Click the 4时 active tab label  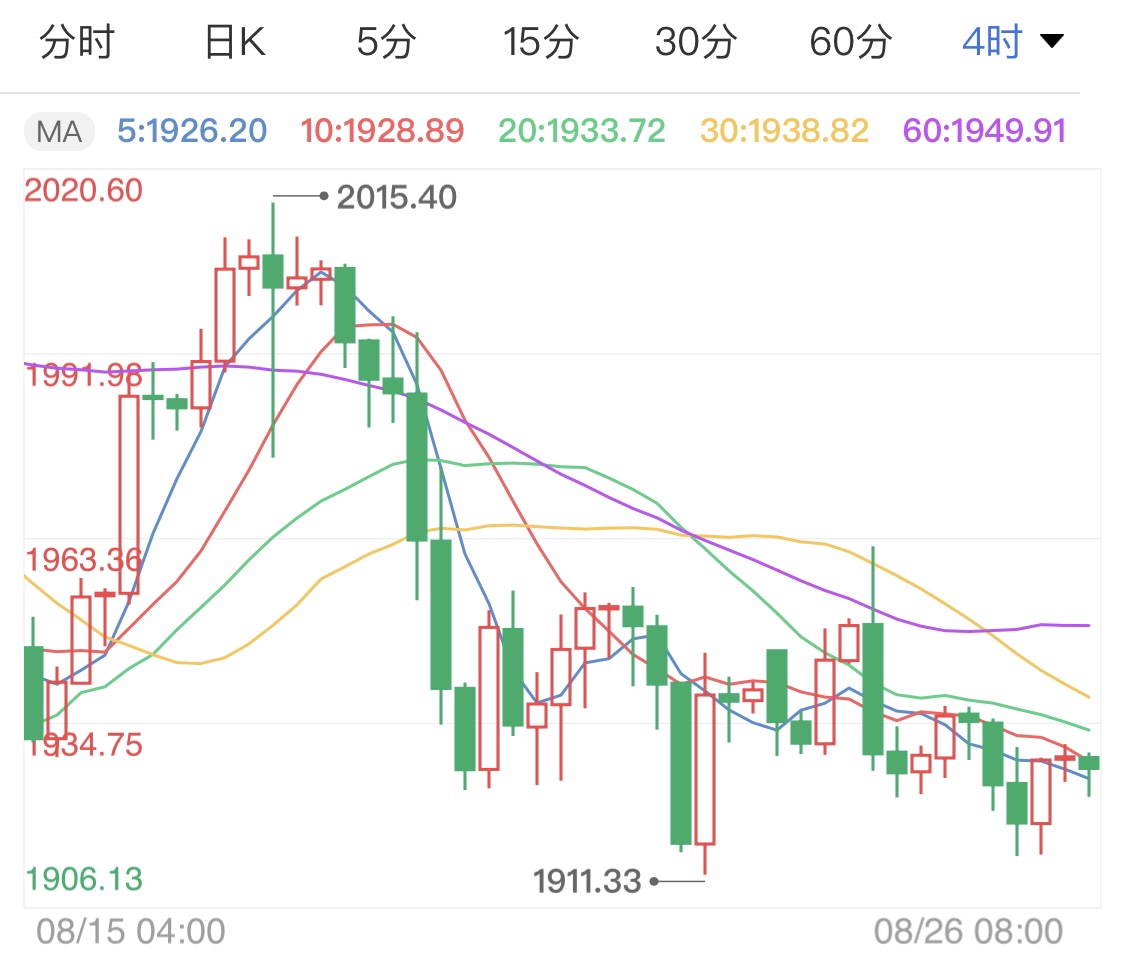pos(992,42)
